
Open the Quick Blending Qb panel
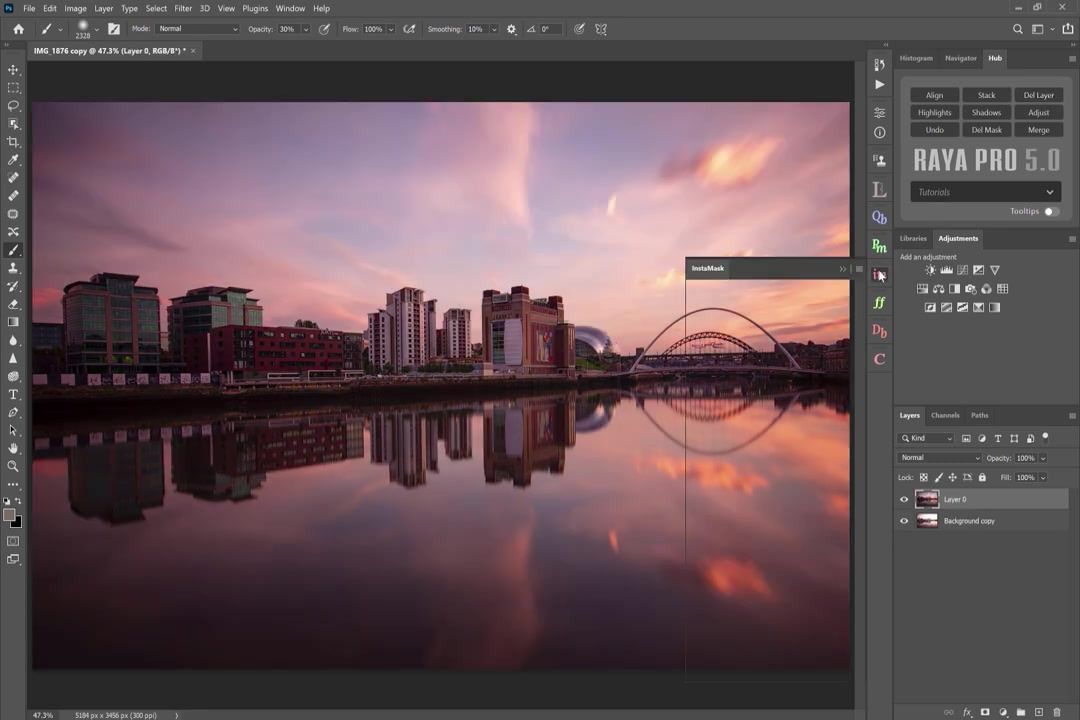click(879, 217)
